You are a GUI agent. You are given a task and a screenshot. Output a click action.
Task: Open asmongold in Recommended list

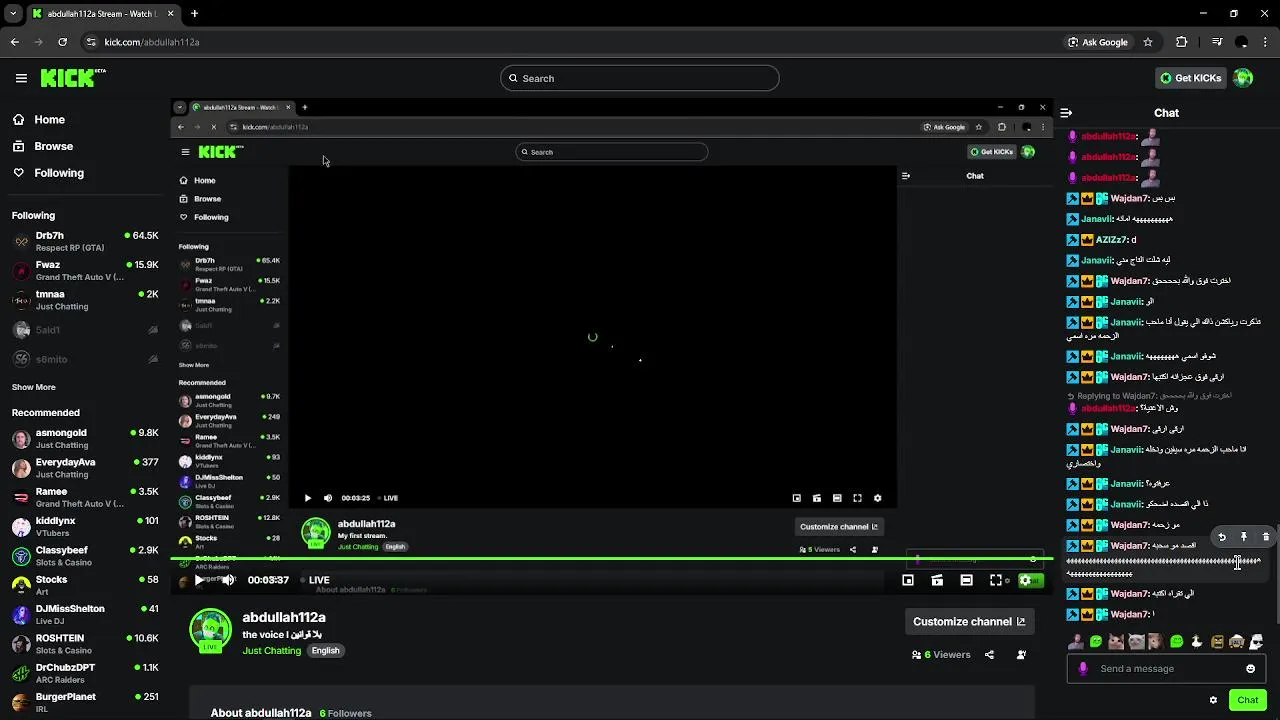[85, 439]
